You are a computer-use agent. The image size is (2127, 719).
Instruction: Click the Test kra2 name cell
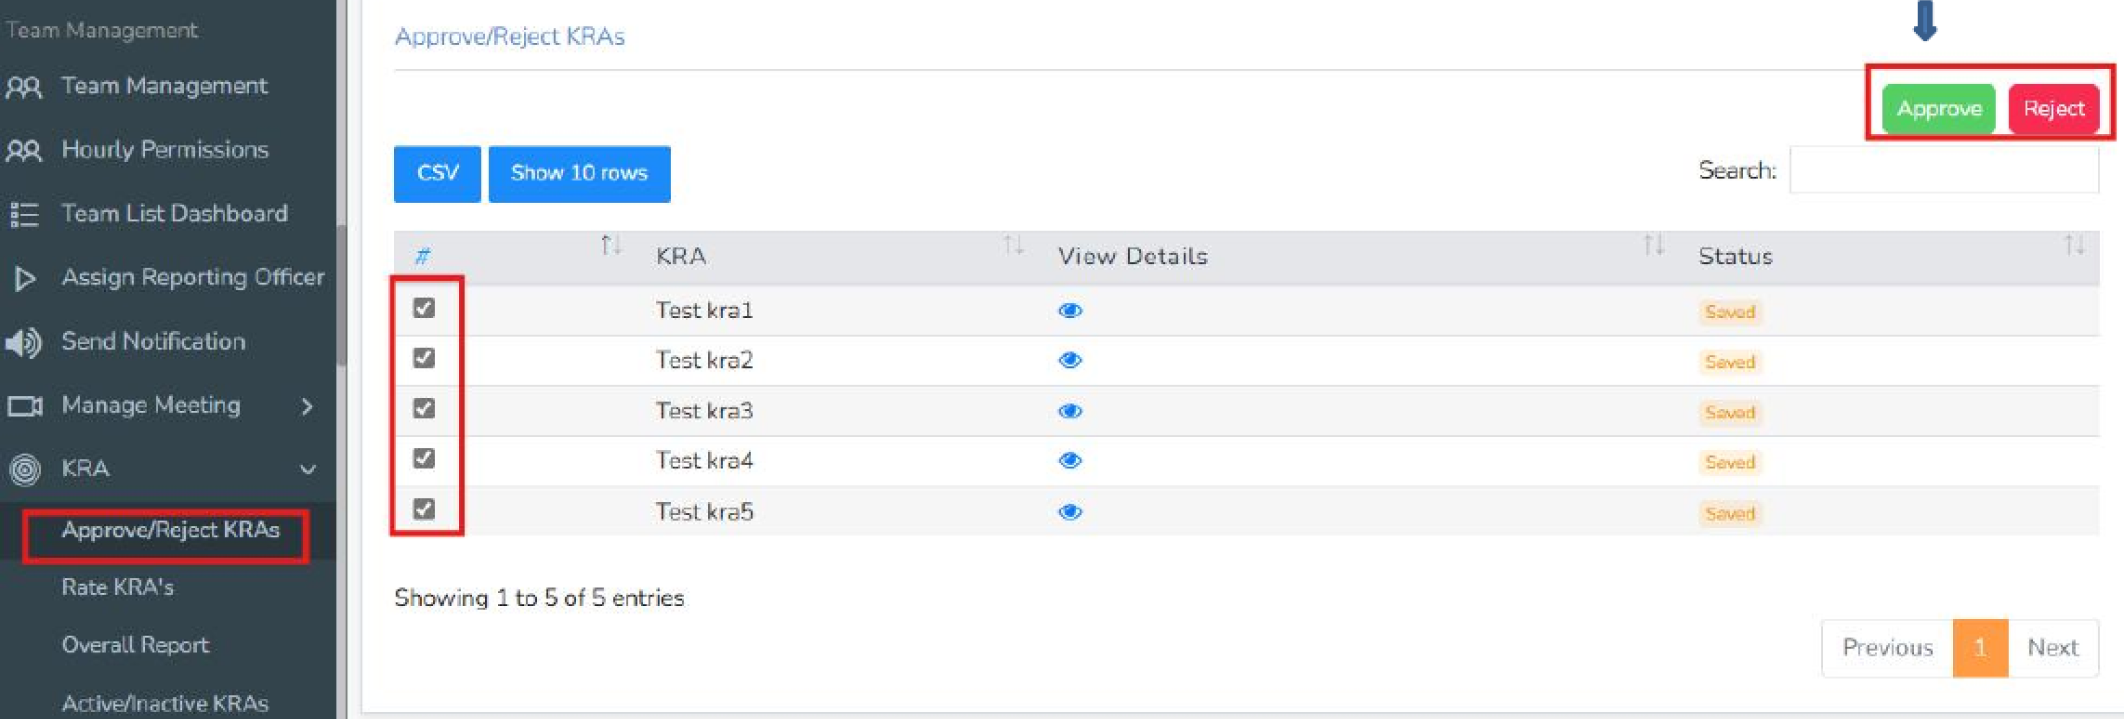(x=704, y=360)
